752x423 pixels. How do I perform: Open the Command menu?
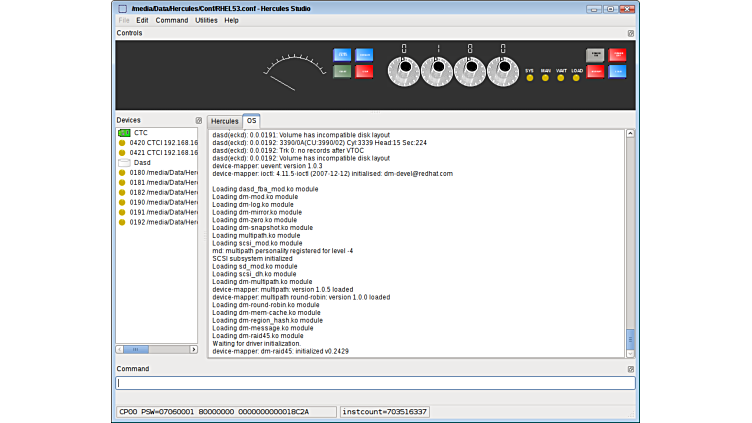pos(171,20)
